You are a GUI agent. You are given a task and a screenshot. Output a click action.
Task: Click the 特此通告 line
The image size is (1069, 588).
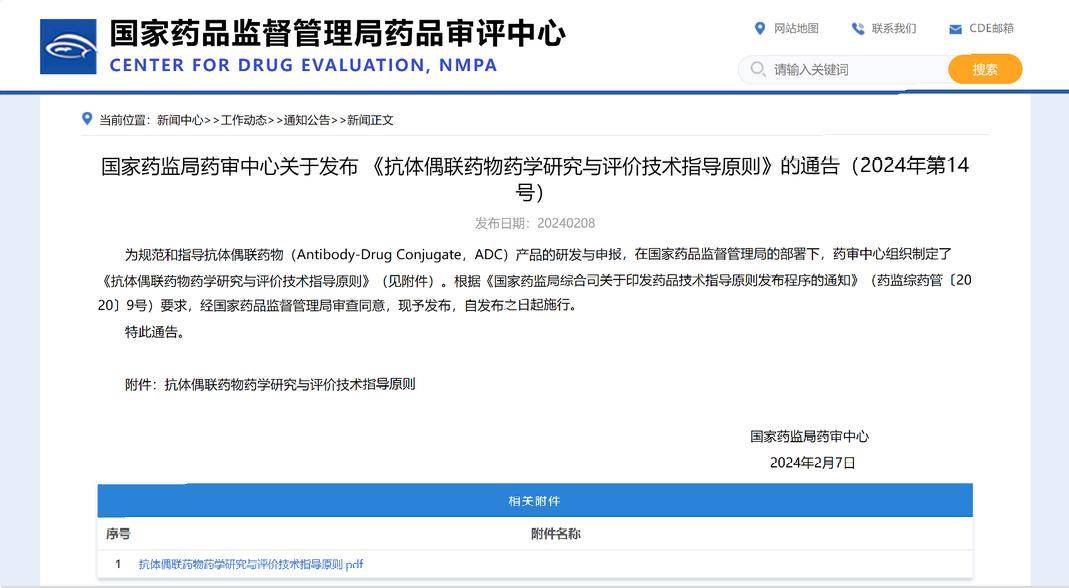(x=154, y=332)
